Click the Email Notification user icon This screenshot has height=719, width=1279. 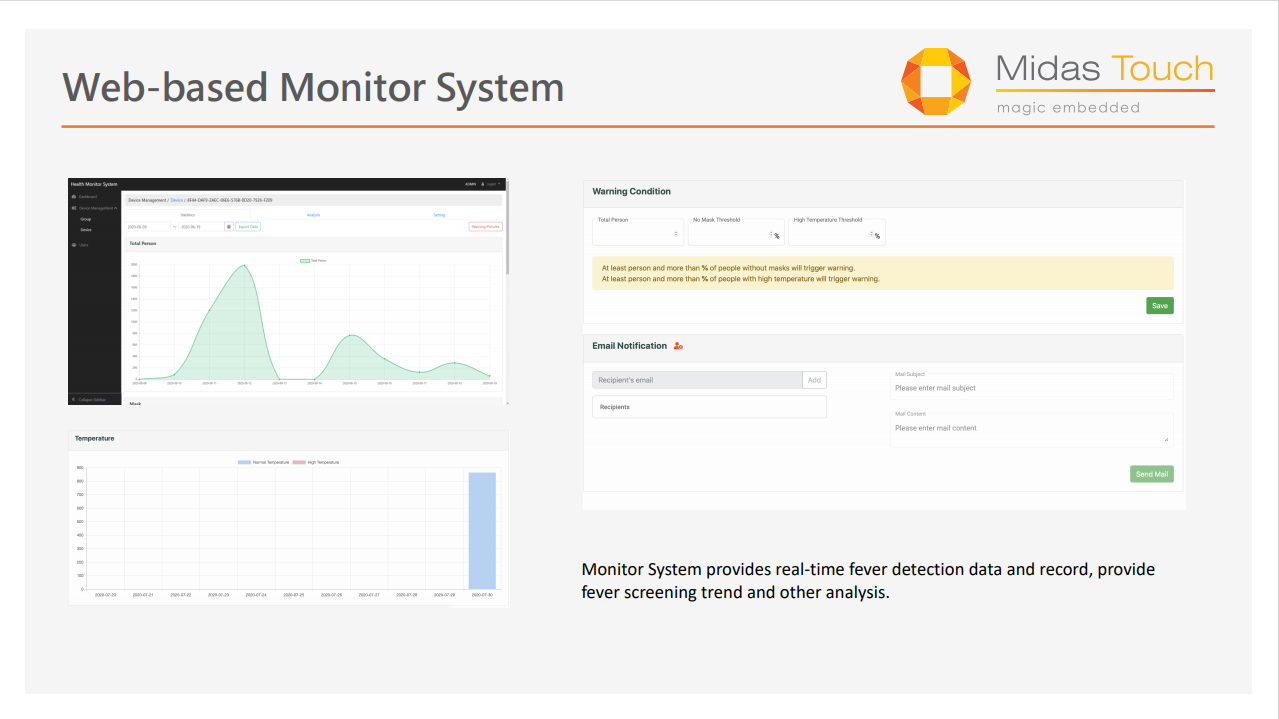coord(678,346)
